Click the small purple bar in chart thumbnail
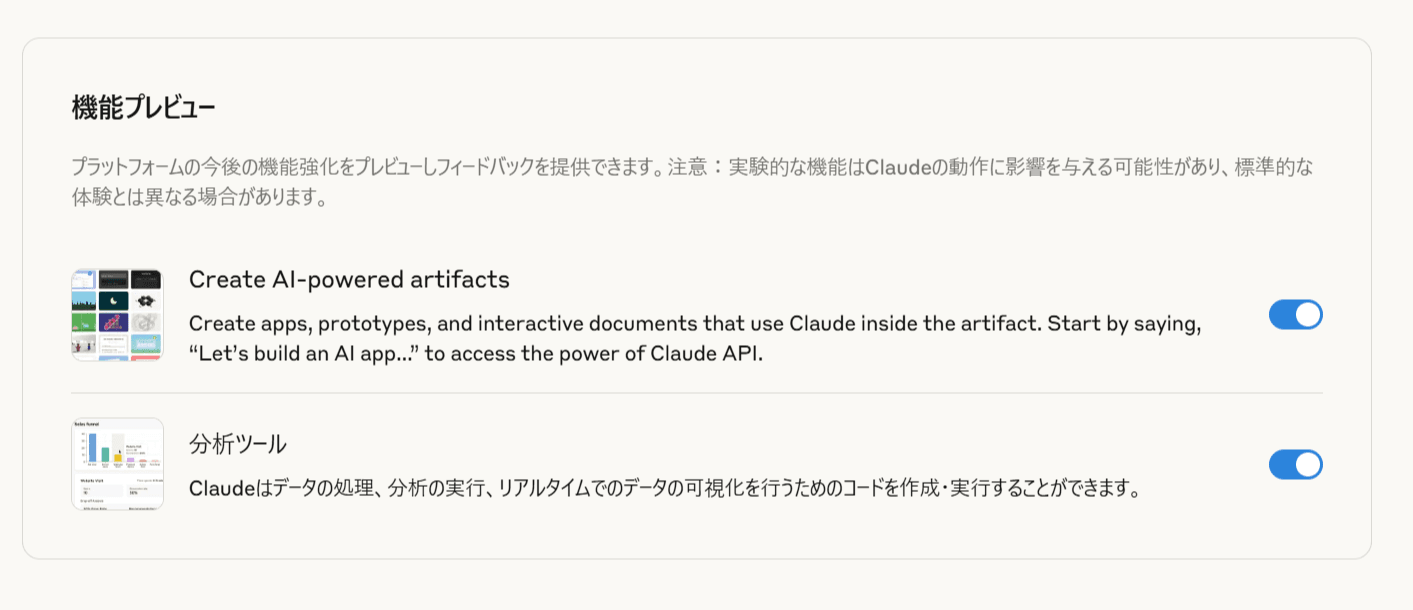Screen dimensions: 1413x610 click(130, 461)
